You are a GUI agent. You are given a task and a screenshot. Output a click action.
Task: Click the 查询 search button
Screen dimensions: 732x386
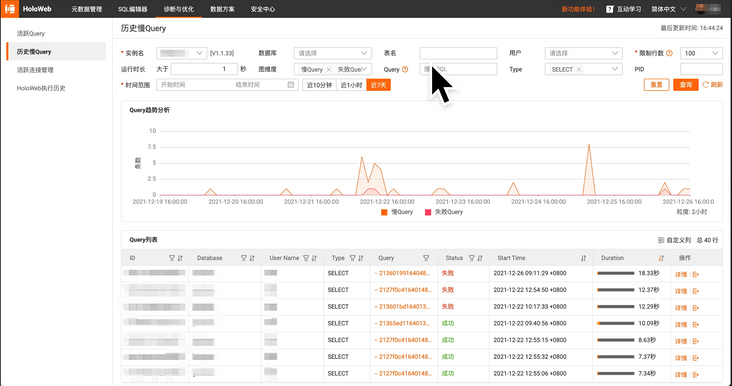(686, 85)
